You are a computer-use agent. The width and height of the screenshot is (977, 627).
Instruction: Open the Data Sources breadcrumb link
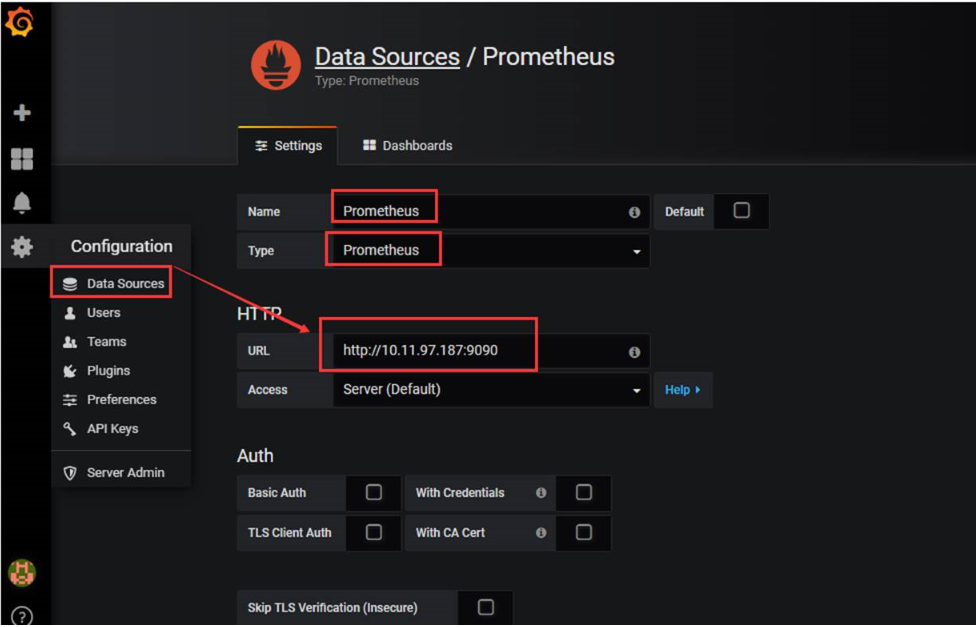[x=387, y=57]
